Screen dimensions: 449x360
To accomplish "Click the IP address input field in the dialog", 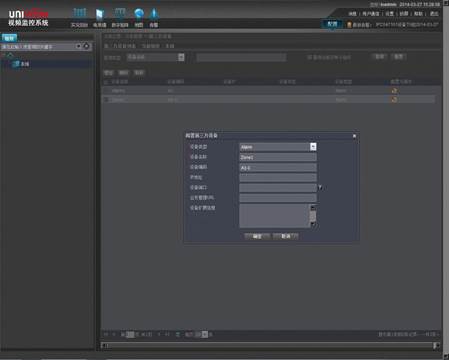I will tap(278, 177).
